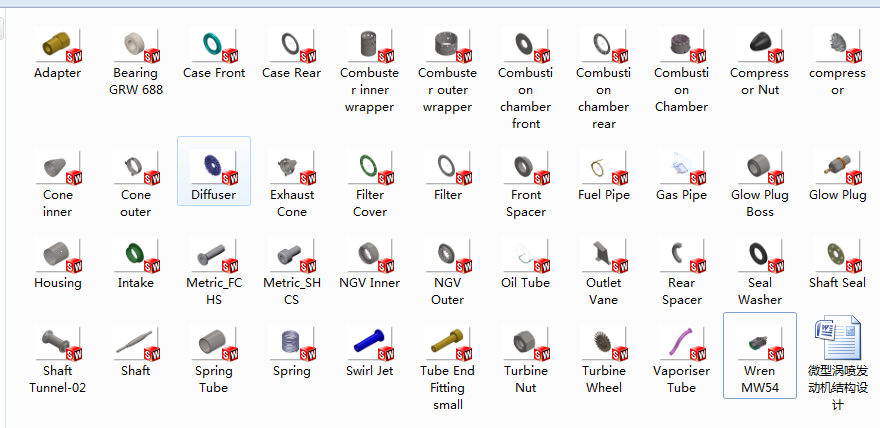Click the NGV Outer part file
Viewport: 880px width, 428px height.
click(x=447, y=256)
